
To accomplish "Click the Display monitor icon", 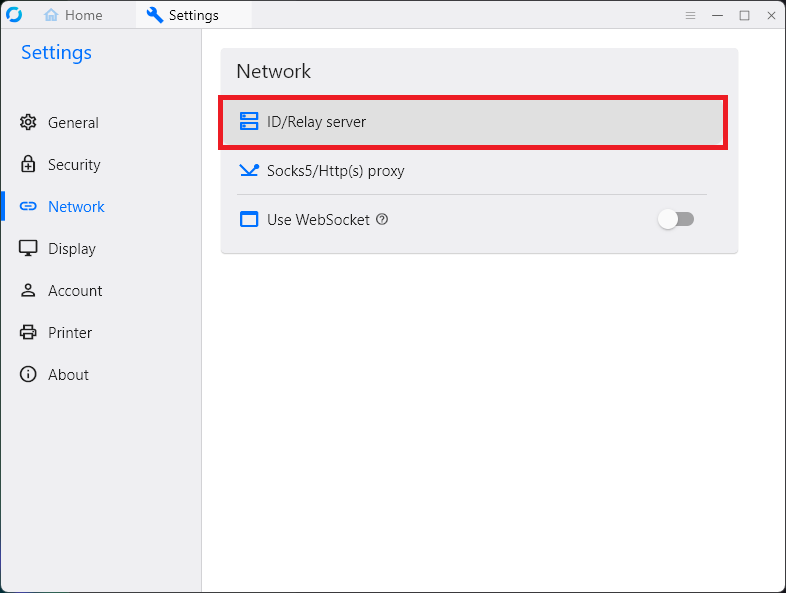I will (x=28, y=249).
